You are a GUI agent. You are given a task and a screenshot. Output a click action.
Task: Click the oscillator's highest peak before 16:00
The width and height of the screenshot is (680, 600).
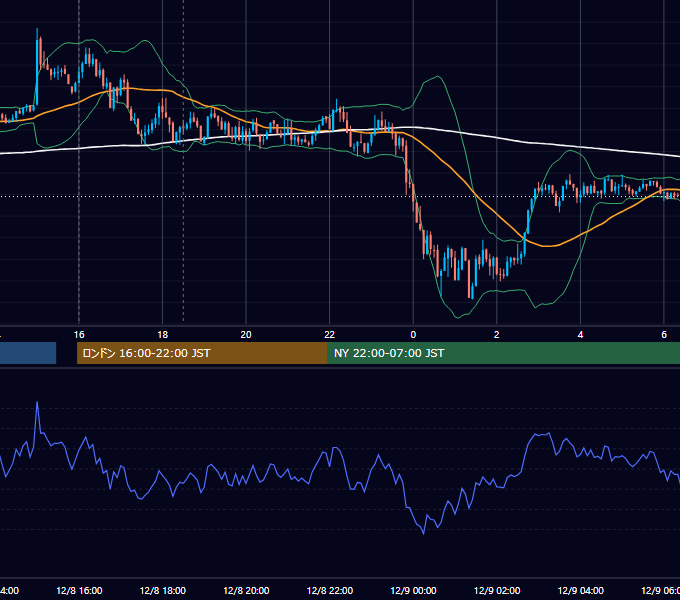(x=37, y=403)
